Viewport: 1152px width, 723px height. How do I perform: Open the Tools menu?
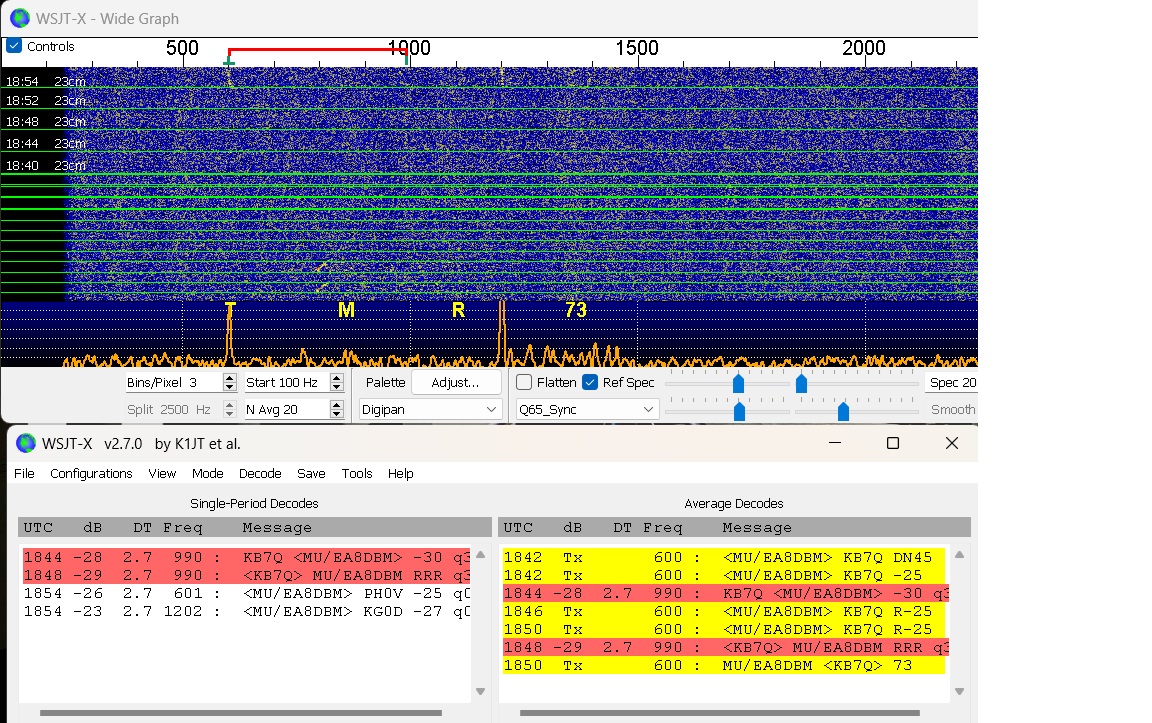click(x=356, y=473)
